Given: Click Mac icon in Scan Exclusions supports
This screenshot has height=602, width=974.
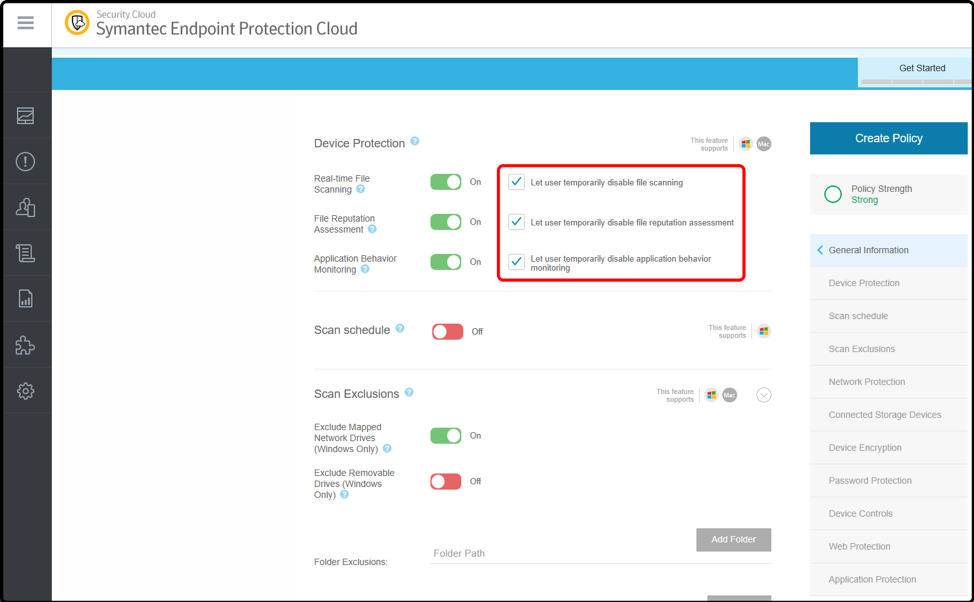Looking at the screenshot, I should tap(729, 395).
